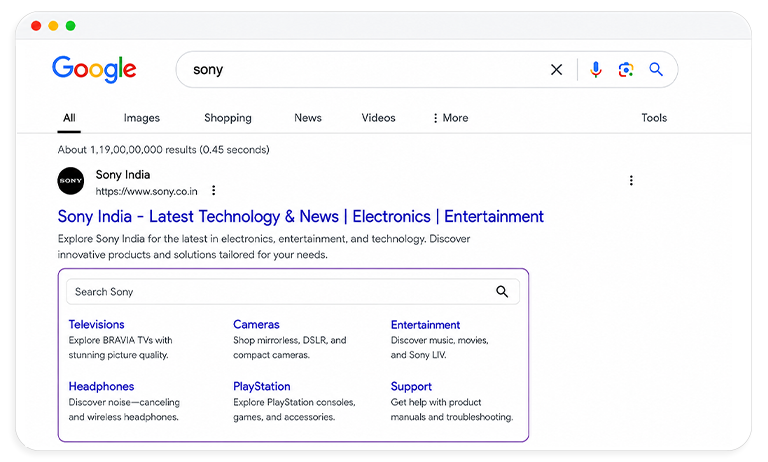Click the Sony round logo favicon
The height and width of the screenshot is (462, 768).
coord(71,181)
